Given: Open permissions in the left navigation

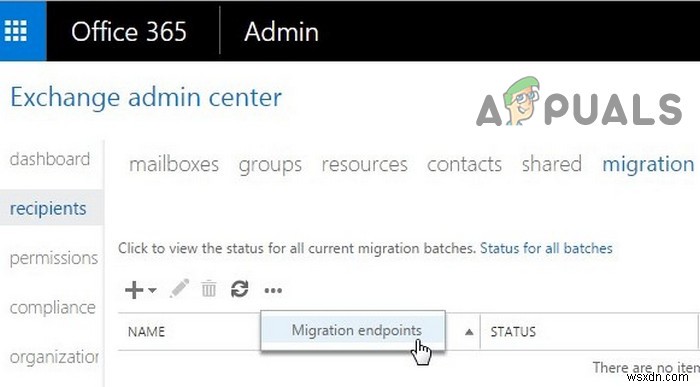Looking at the screenshot, I should [54, 258].
